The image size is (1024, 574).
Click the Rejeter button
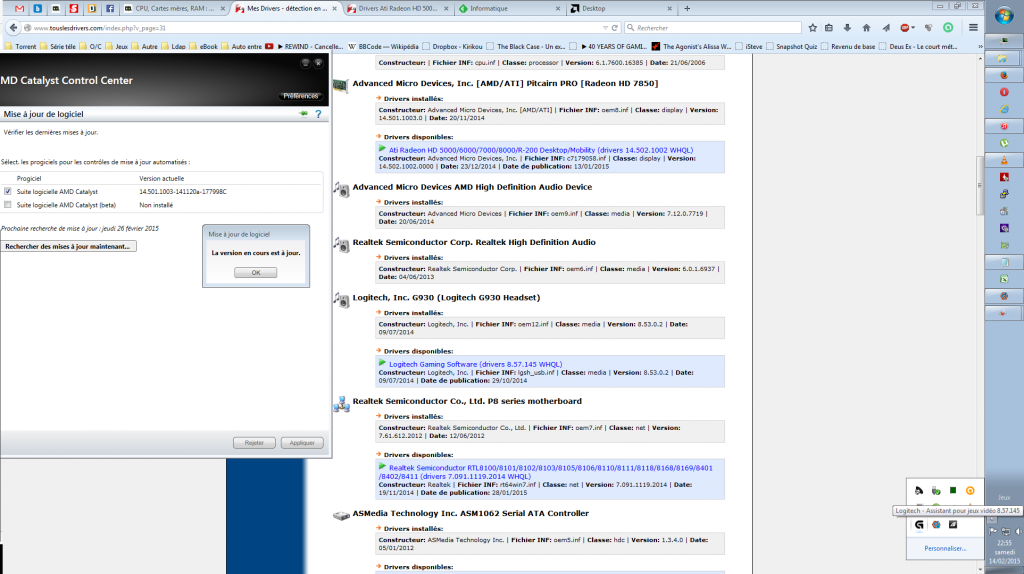click(x=254, y=443)
